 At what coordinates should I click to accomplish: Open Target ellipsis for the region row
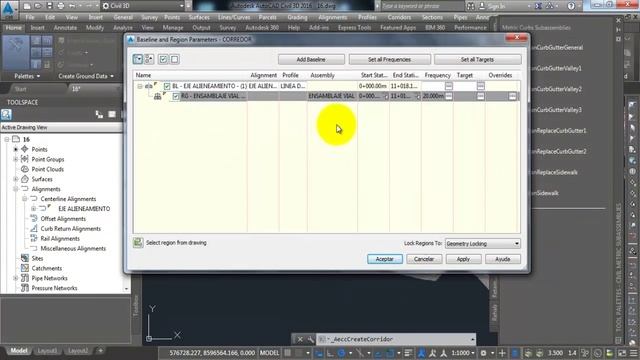pyautogui.click(x=480, y=96)
